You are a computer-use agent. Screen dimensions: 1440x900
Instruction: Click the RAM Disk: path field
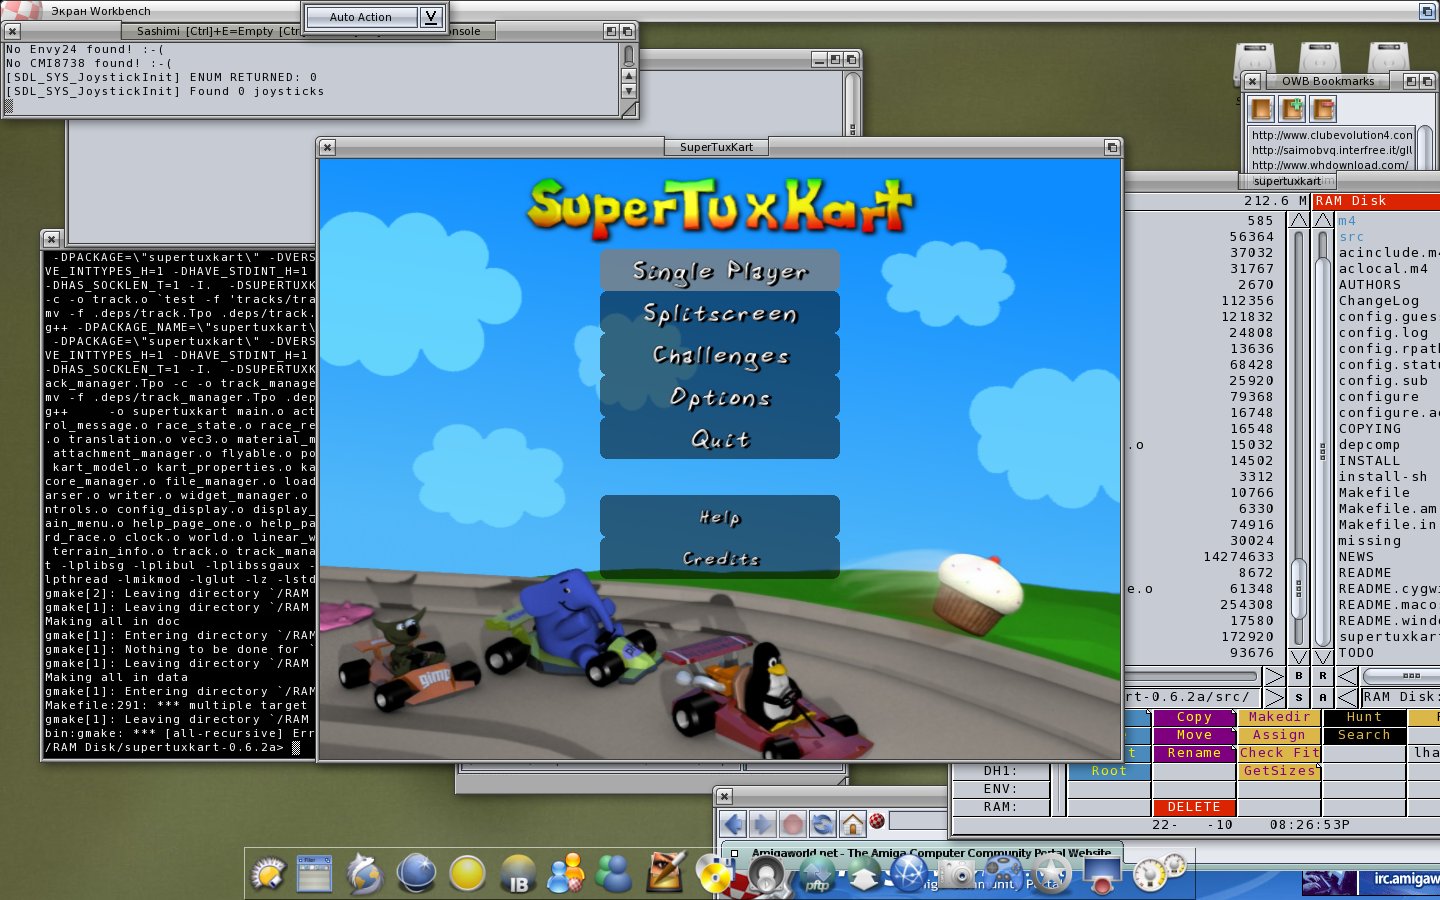1399,697
